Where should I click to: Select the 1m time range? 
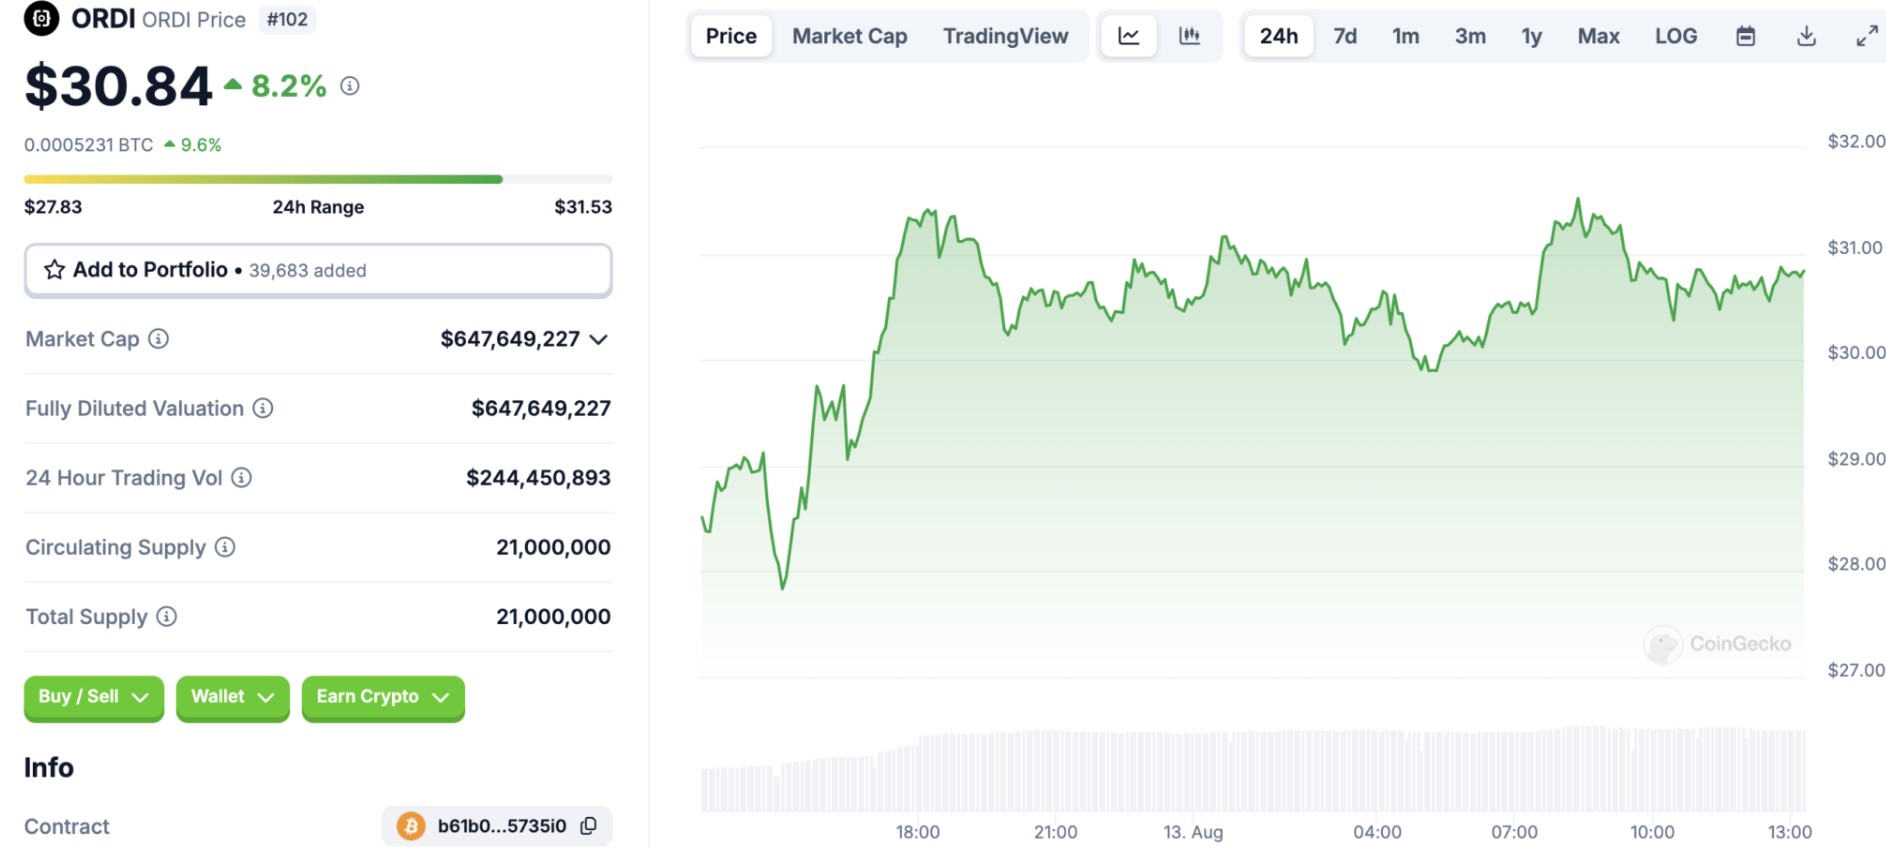pos(1406,36)
